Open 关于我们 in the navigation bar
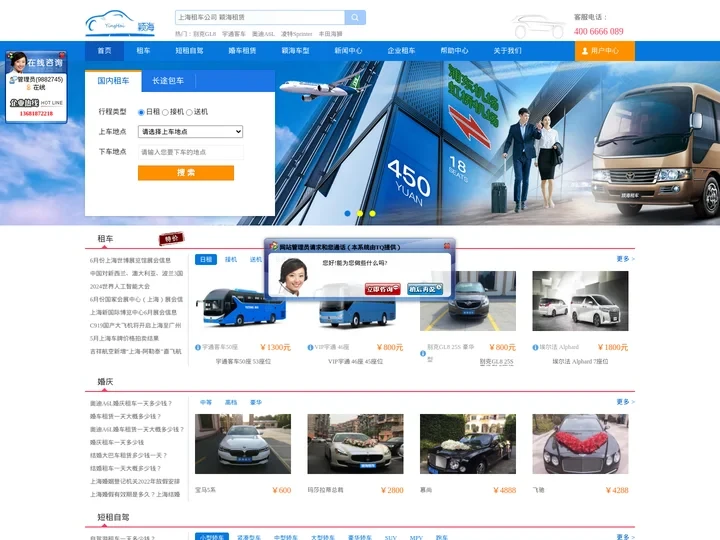720x540 pixels. tap(507, 51)
